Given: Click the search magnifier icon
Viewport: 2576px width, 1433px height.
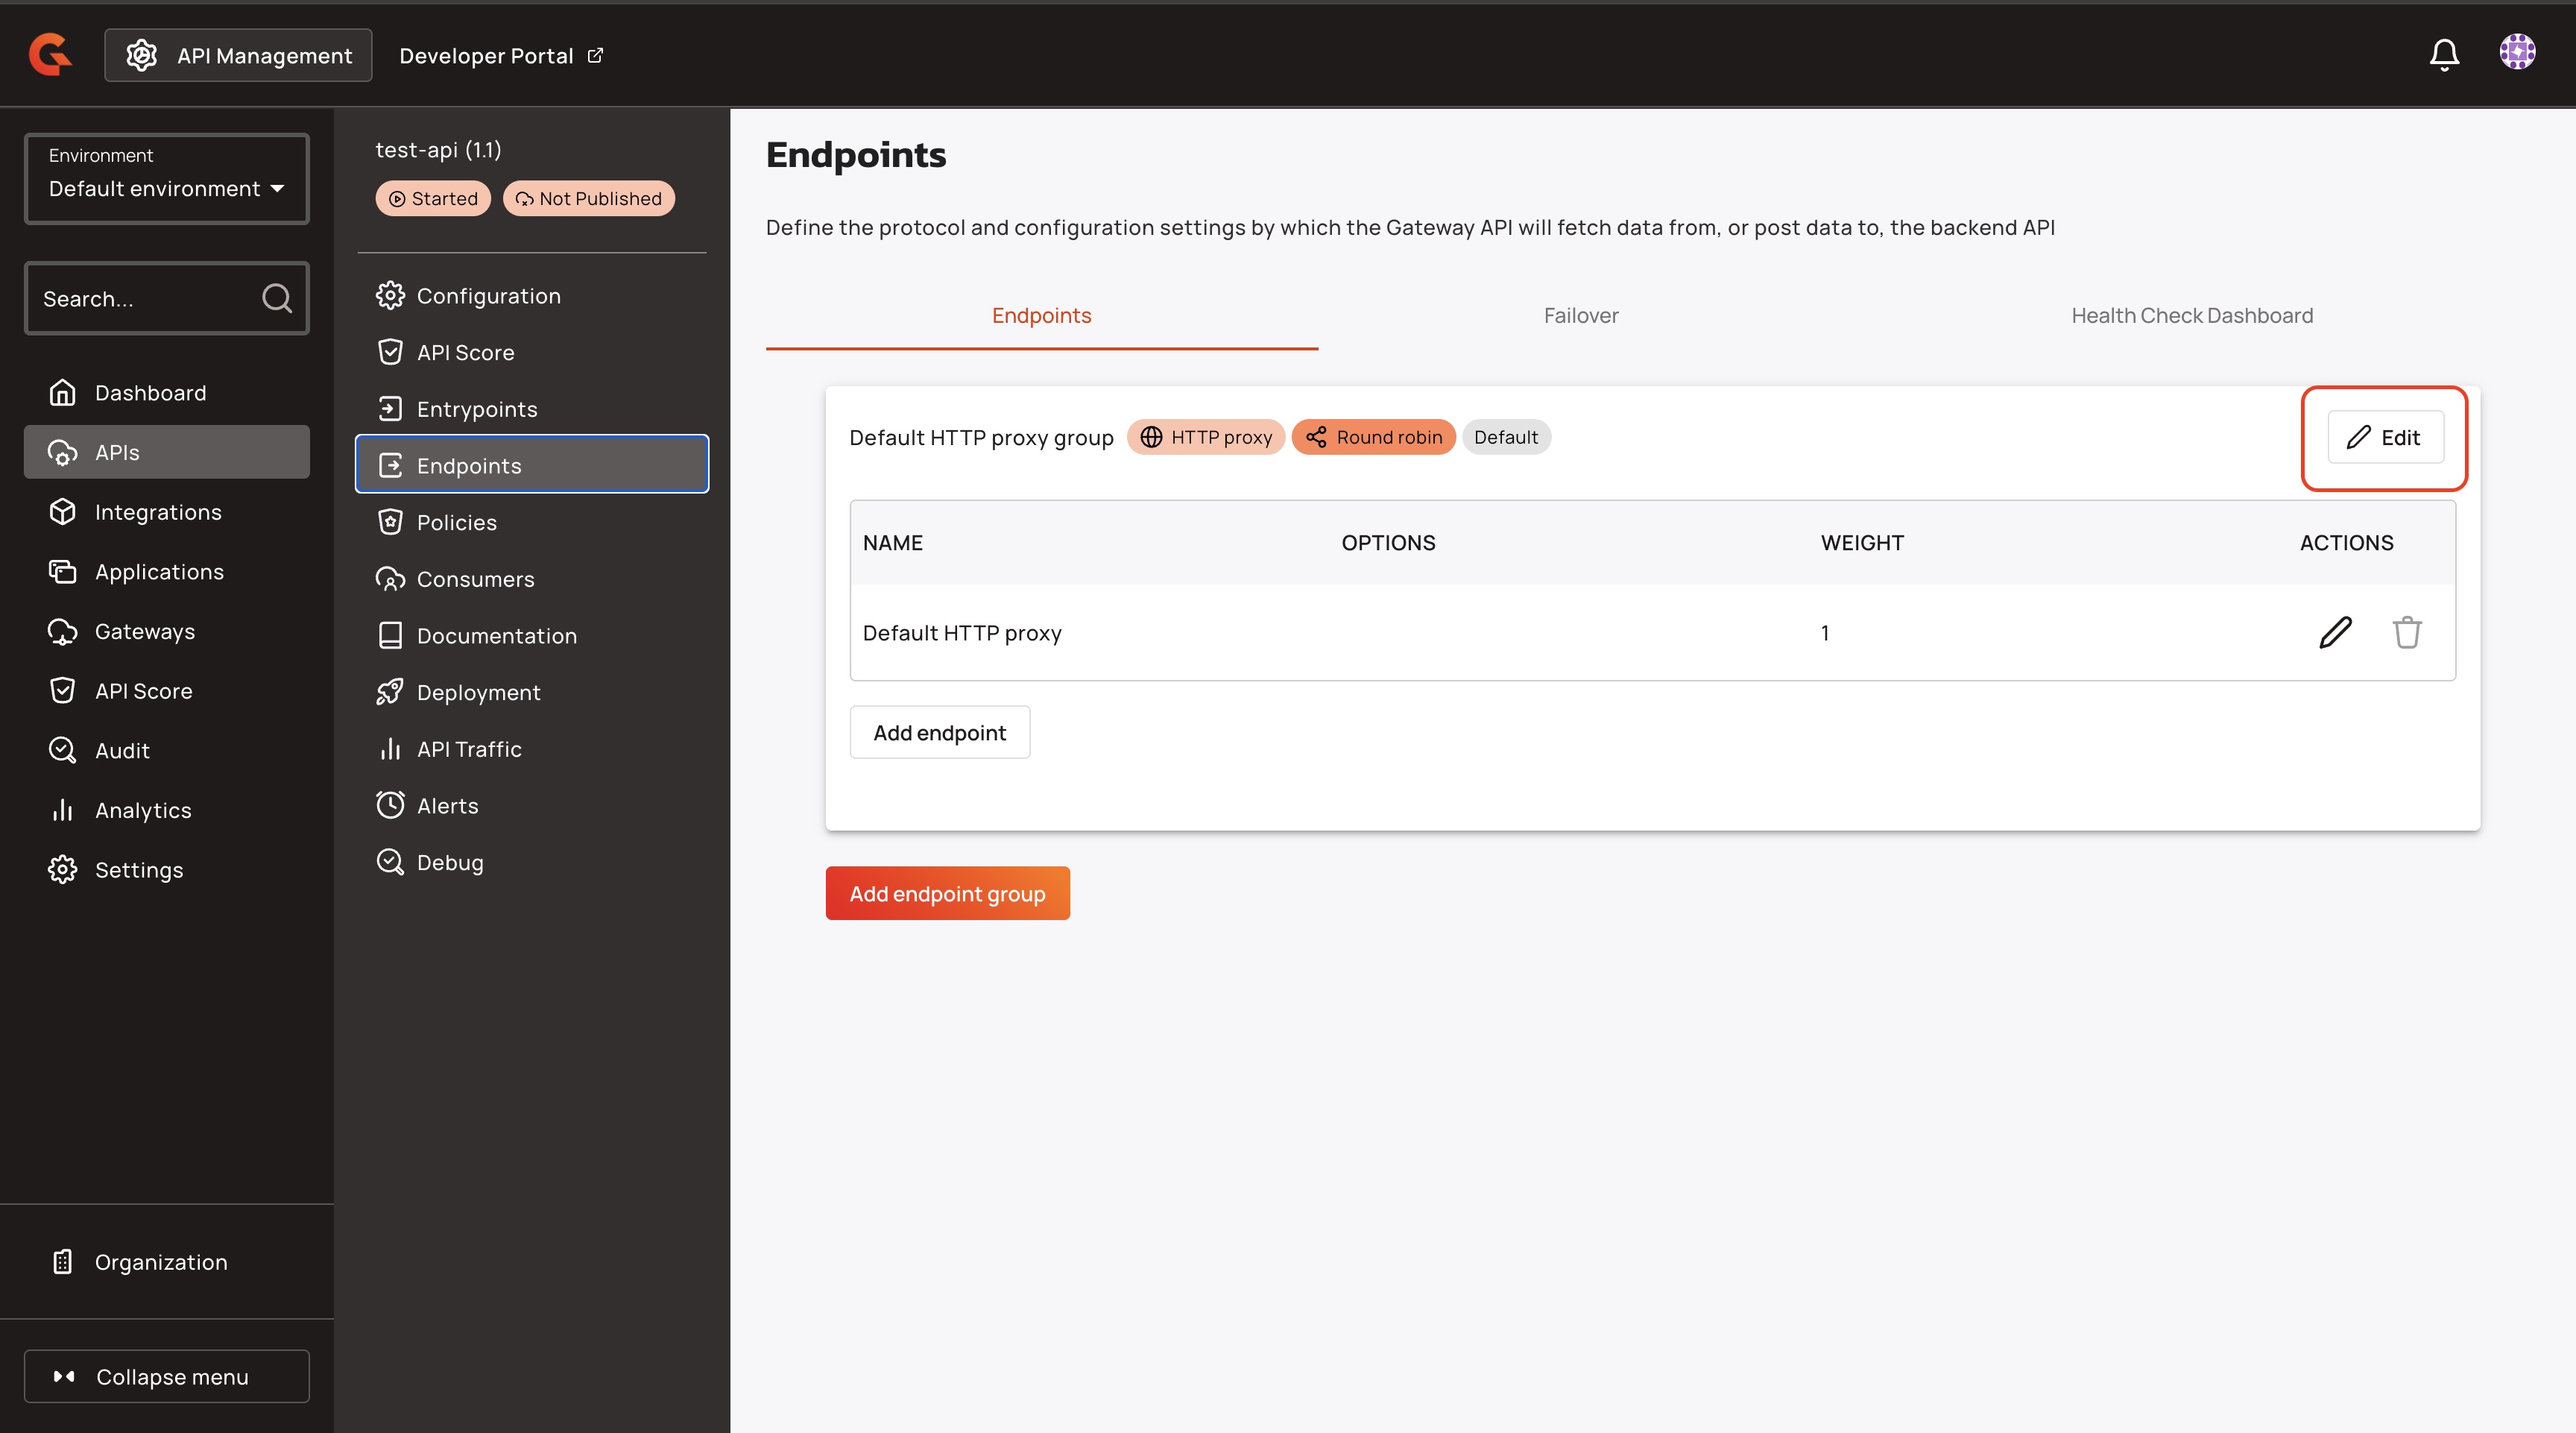Looking at the screenshot, I should [x=276, y=298].
